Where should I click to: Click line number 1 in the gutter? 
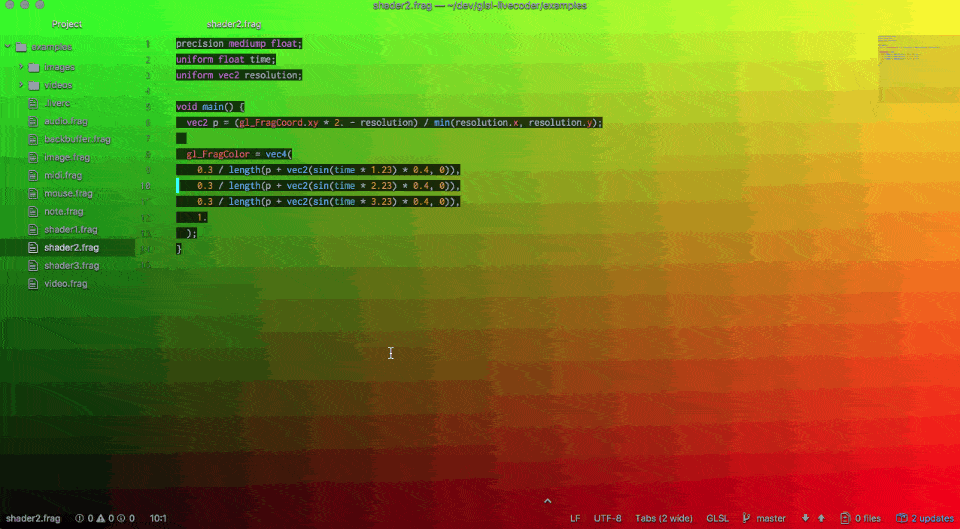(148, 44)
